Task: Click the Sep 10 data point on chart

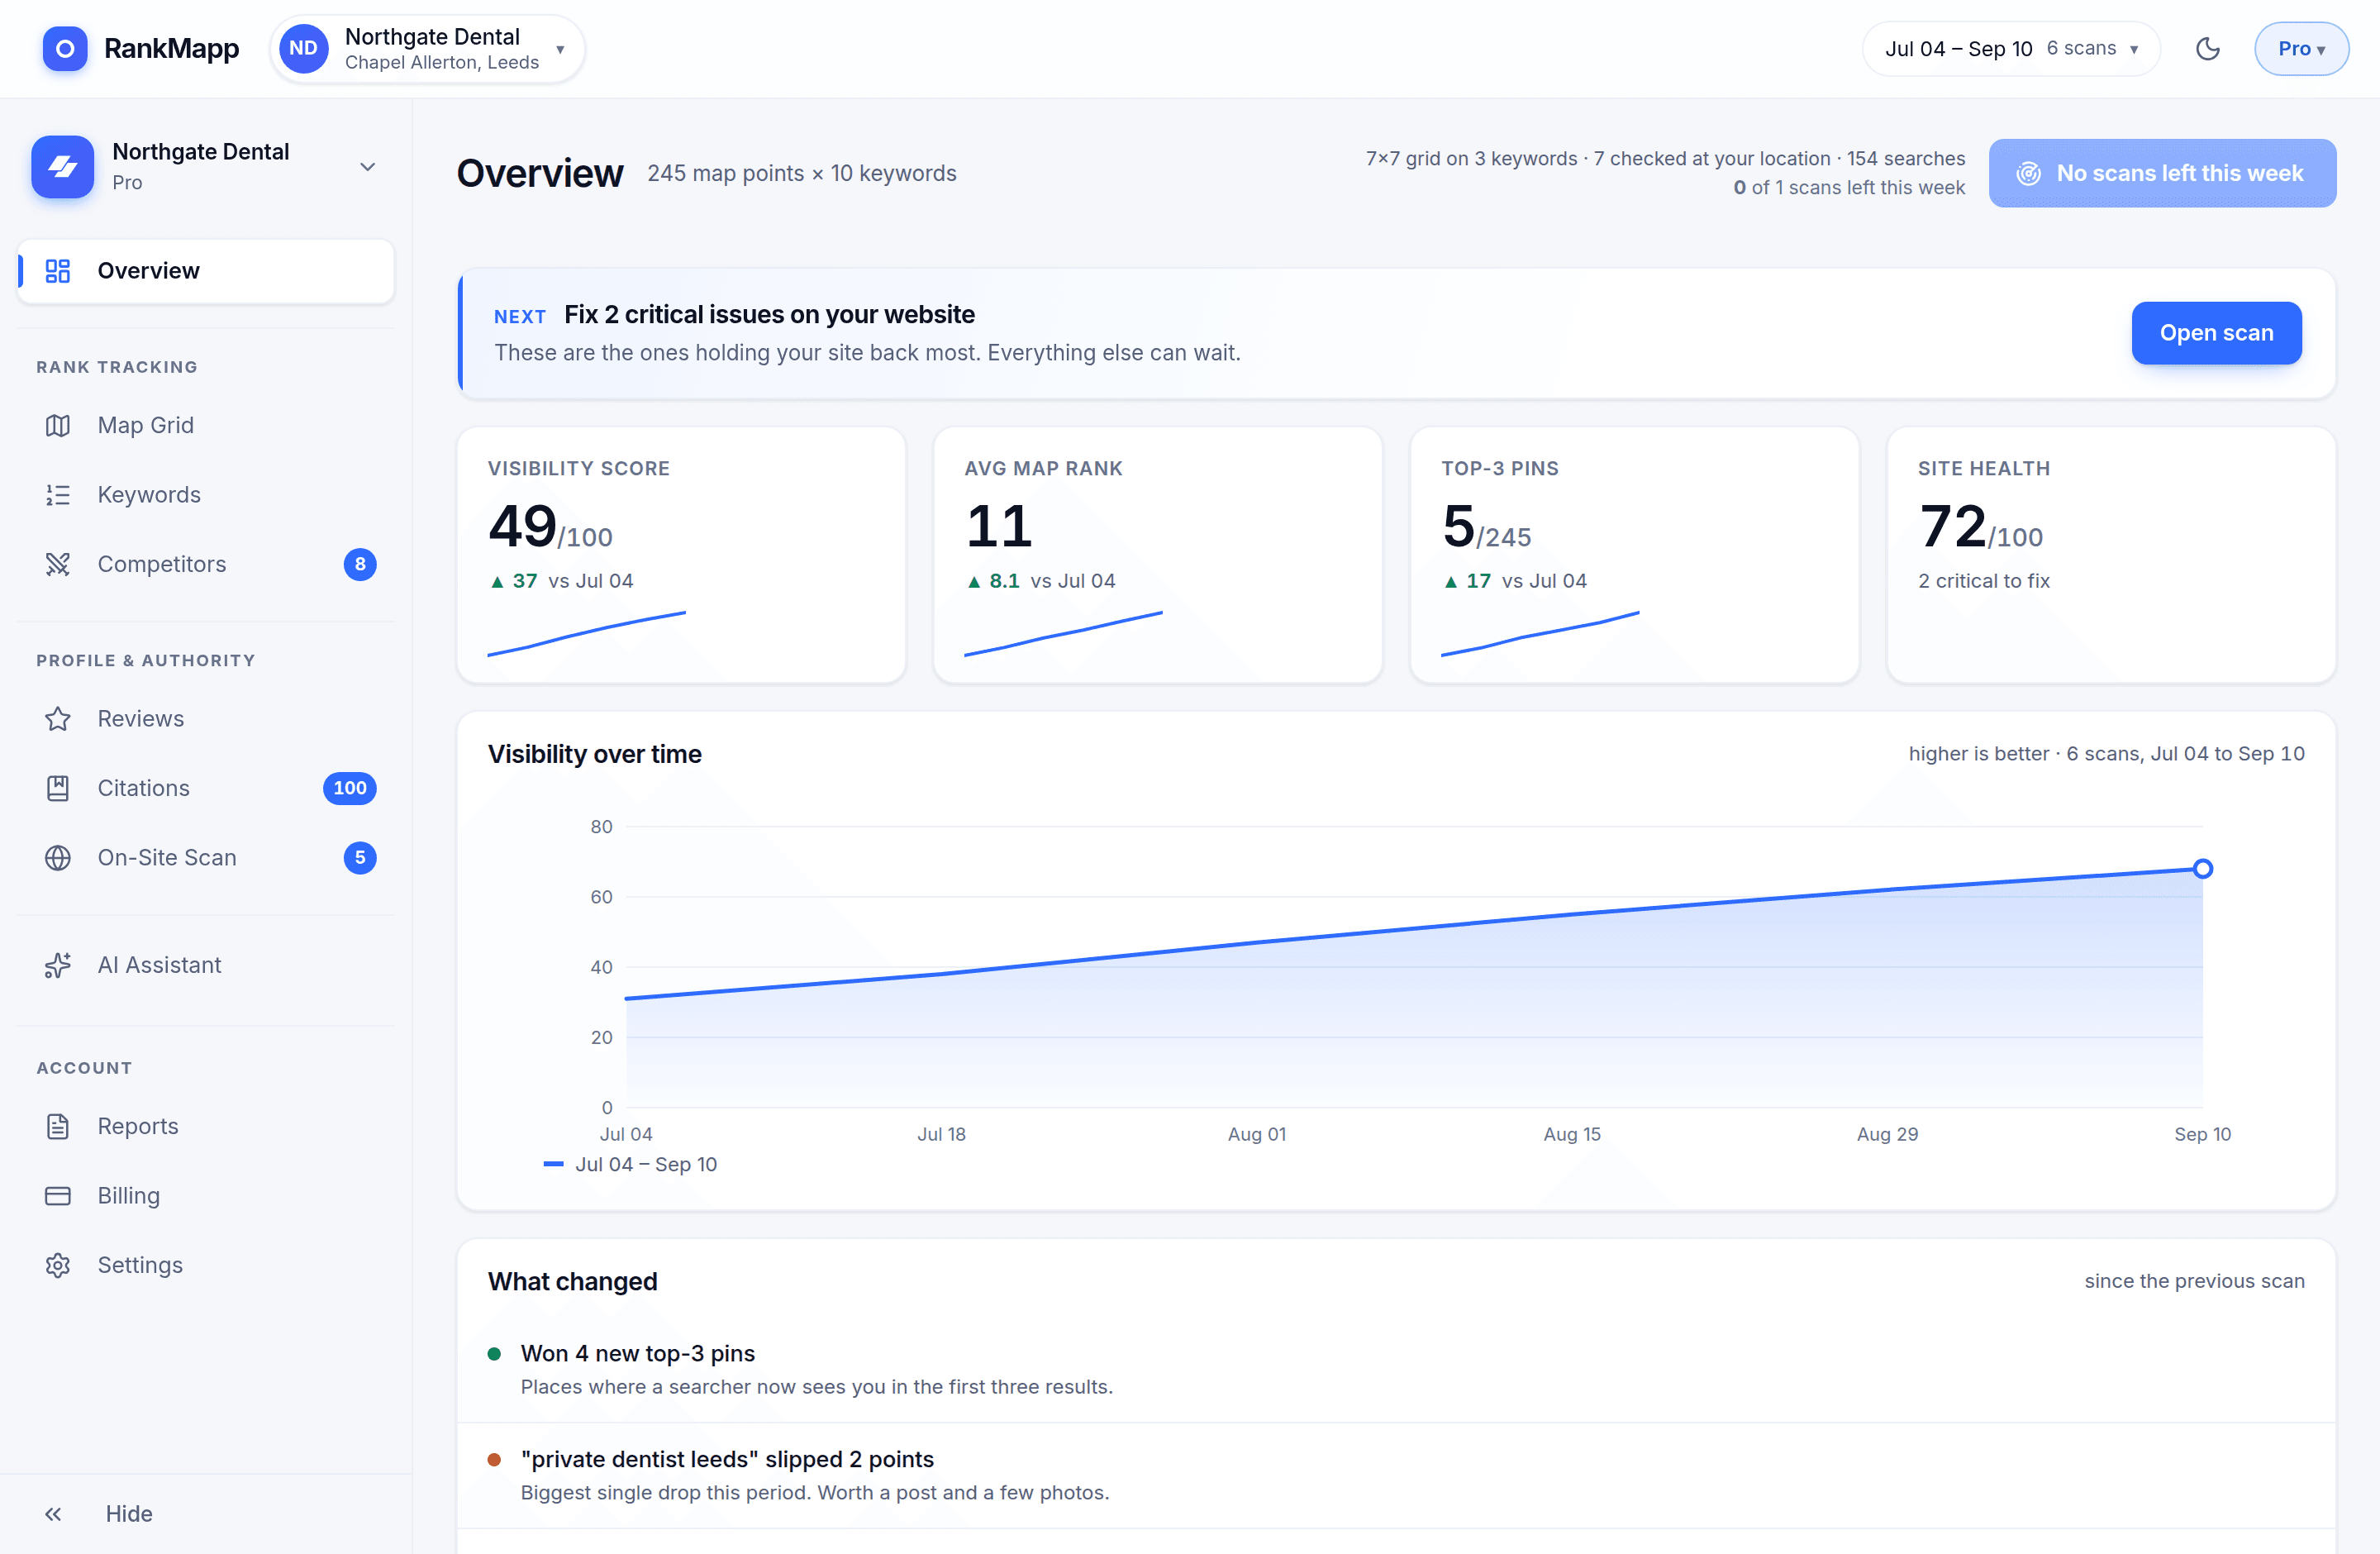Action: point(2203,868)
